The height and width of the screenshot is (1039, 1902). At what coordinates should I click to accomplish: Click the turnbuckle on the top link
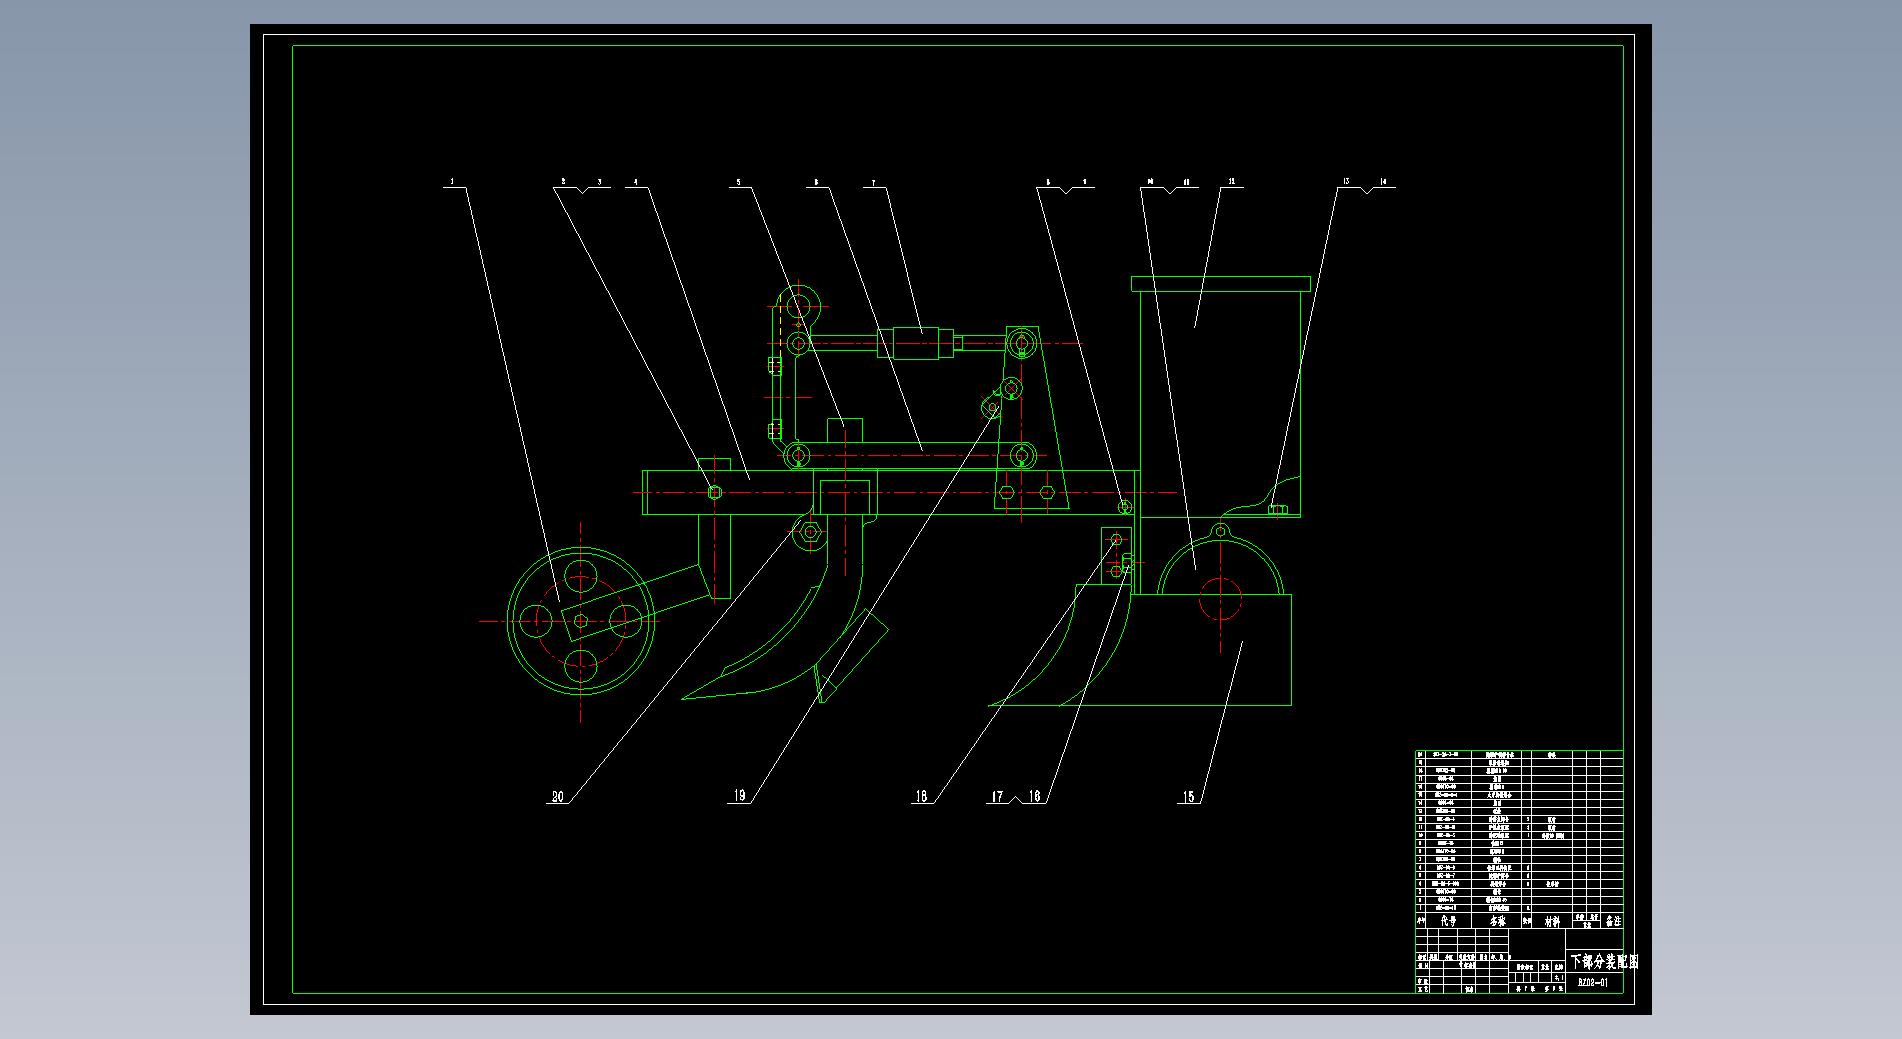coord(914,344)
